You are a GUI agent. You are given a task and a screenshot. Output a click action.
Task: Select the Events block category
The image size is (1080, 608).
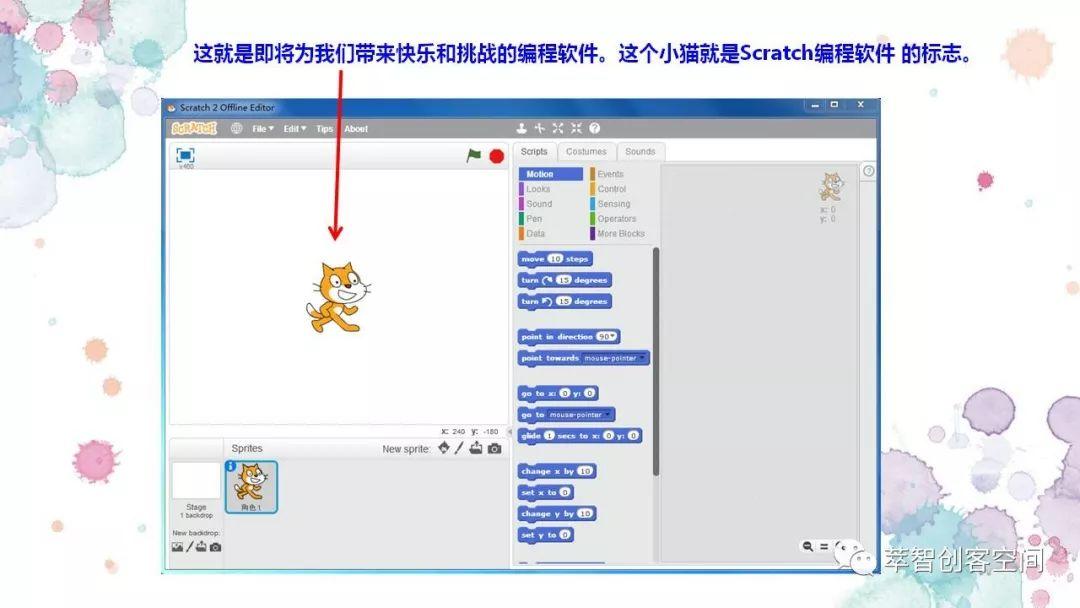(x=620, y=174)
